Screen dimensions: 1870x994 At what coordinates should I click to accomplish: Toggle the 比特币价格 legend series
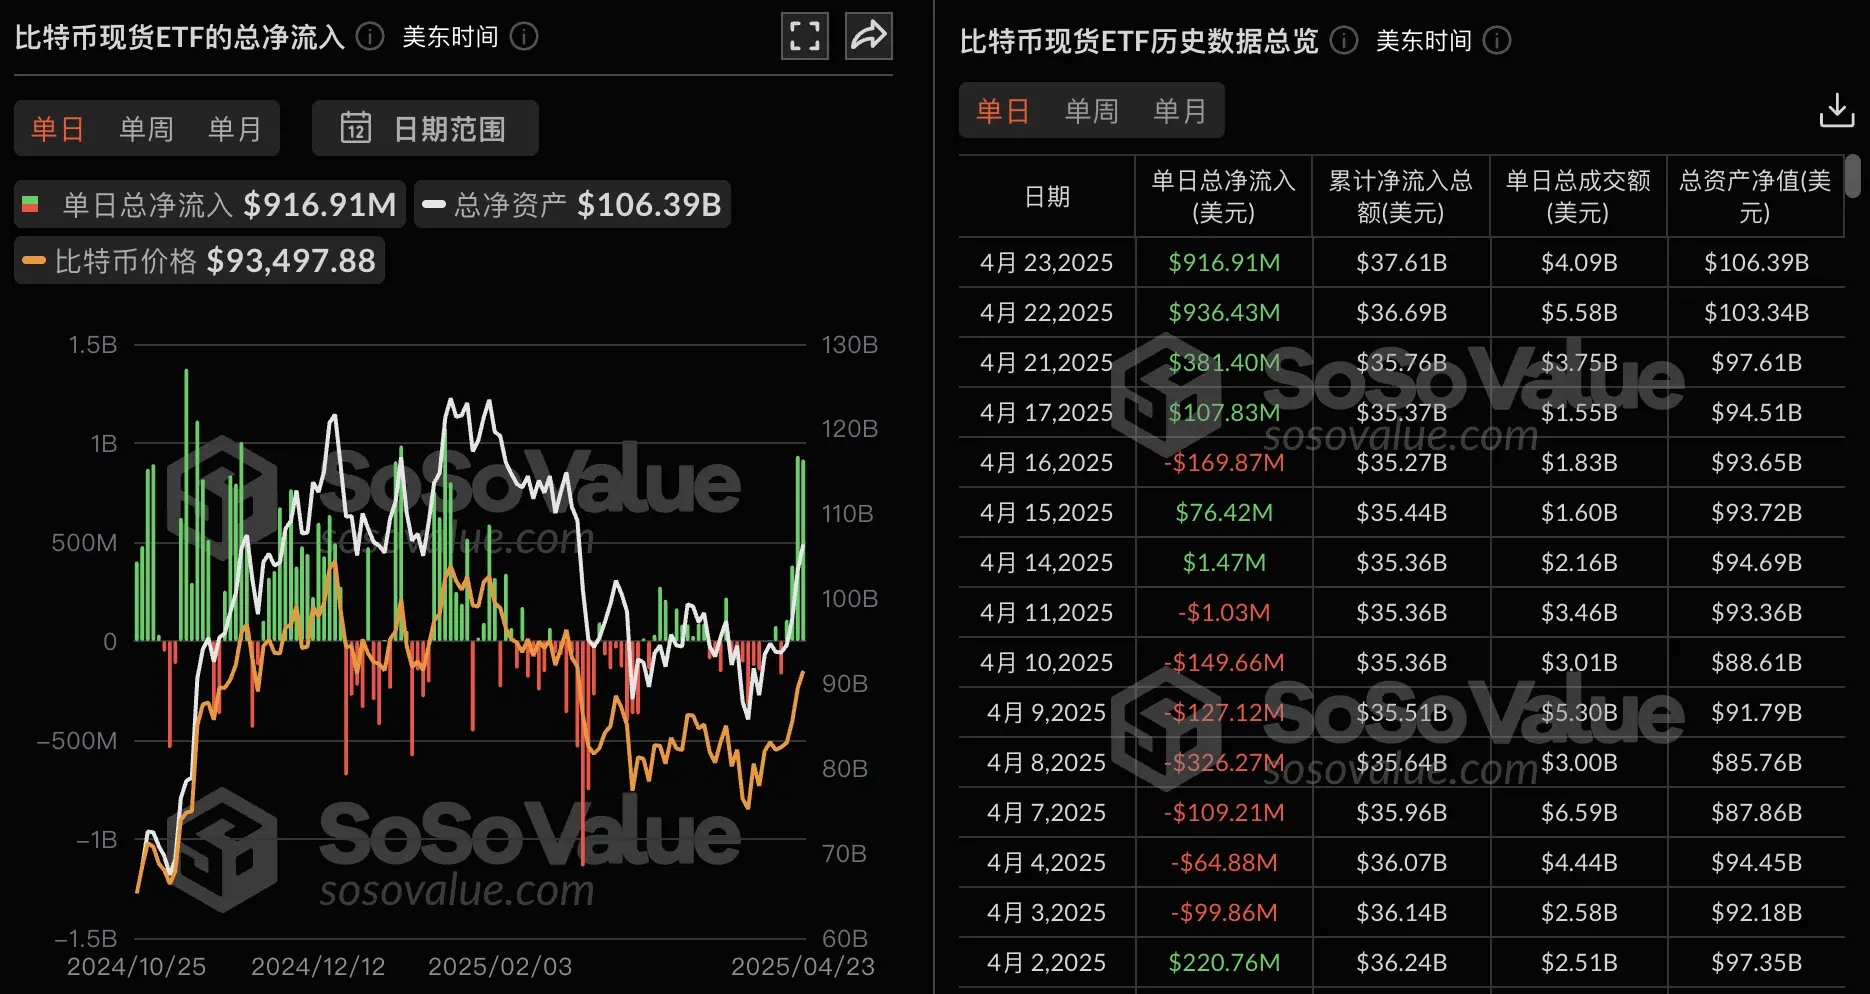point(200,261)
